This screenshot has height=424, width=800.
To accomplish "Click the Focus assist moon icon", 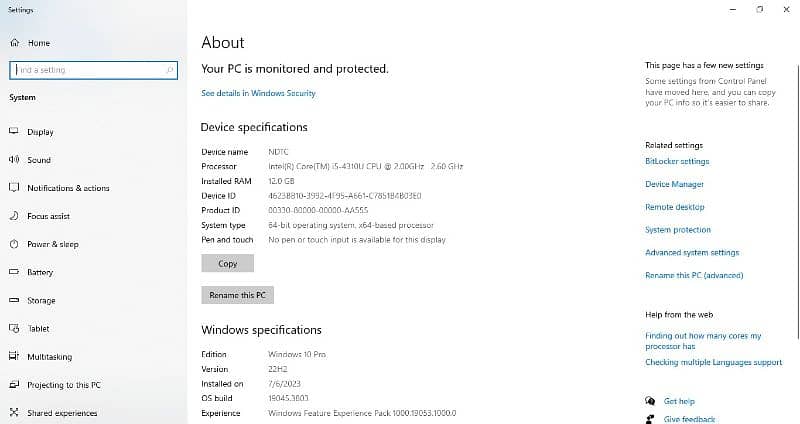I will click(x=14, y=216).
